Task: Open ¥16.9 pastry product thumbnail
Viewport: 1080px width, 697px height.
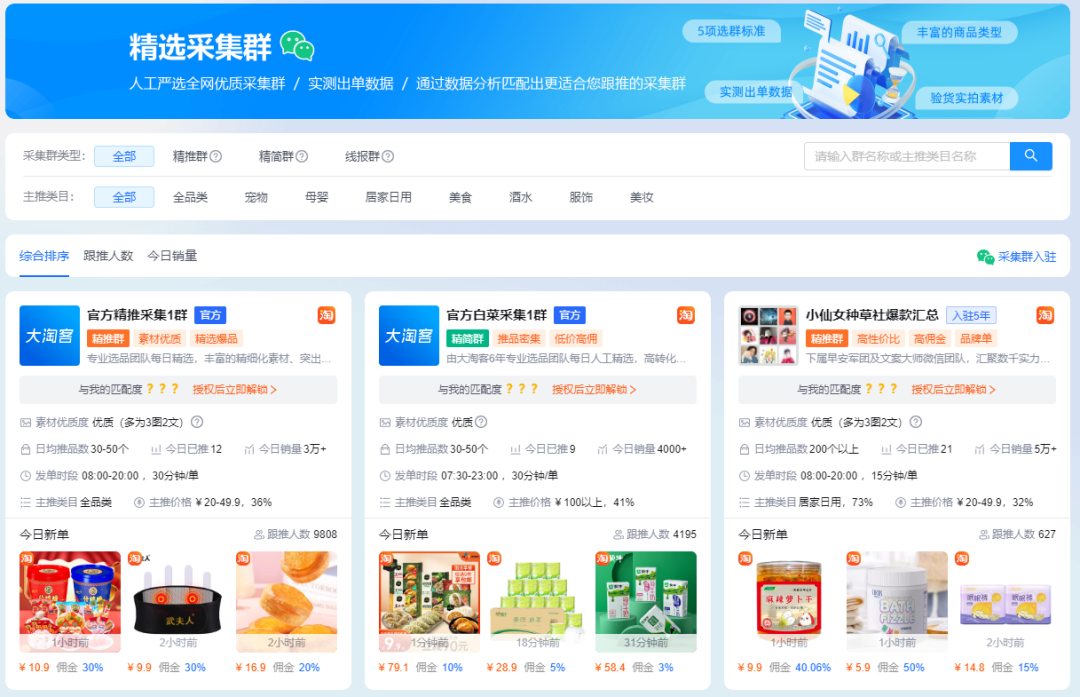Action: coord(287,601)
